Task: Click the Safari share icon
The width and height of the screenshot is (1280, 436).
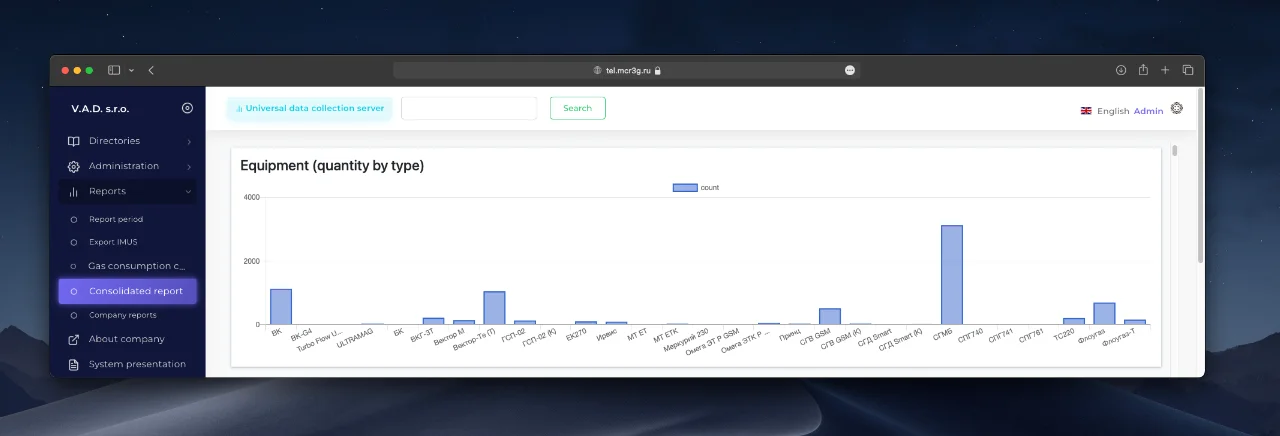Action: pyautogui.click(x=1143, y=70)
